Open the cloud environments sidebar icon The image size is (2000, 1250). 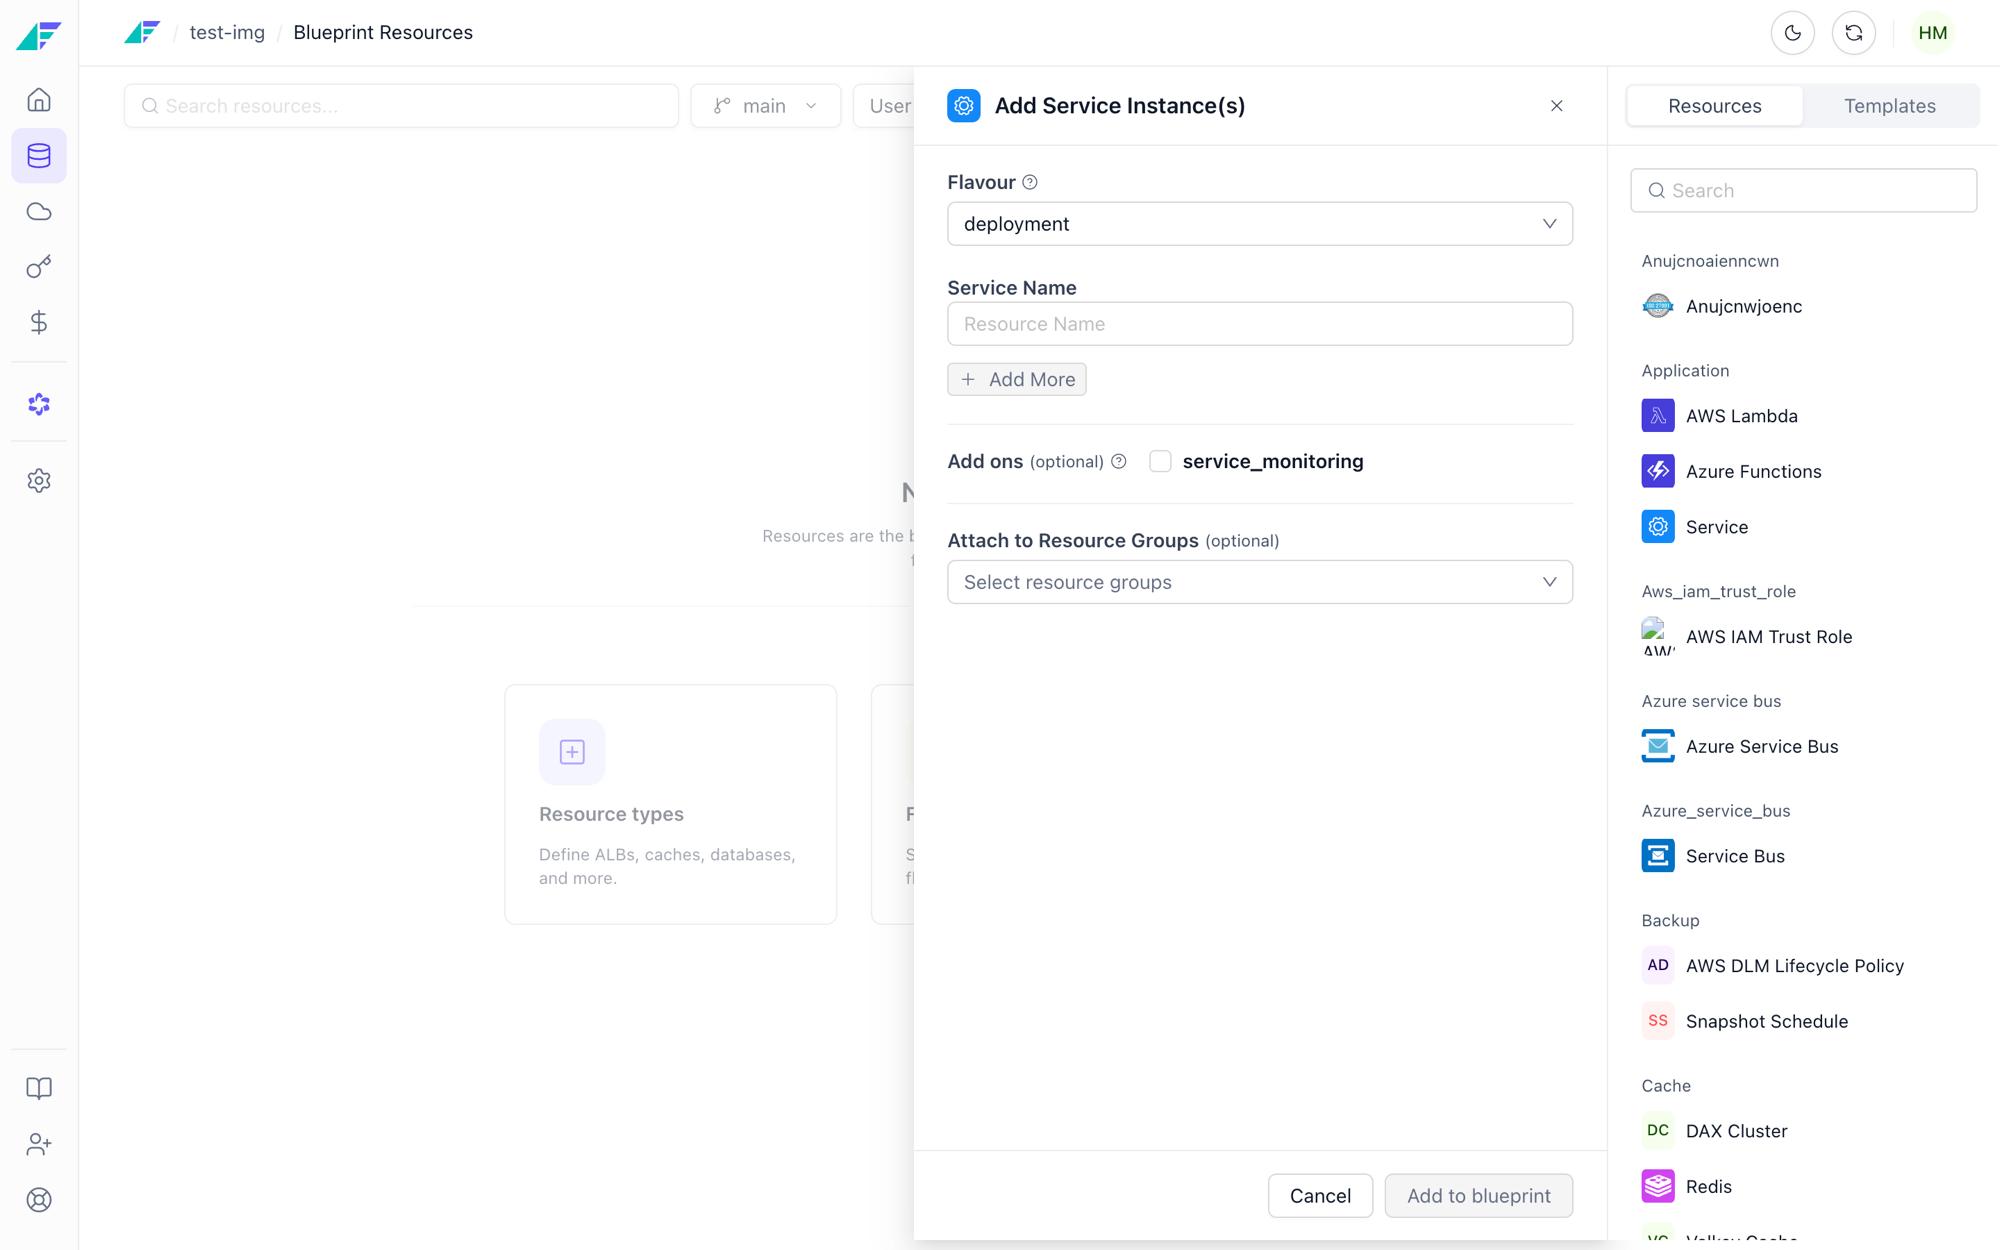pyautogui.click(x=39, y=211)
